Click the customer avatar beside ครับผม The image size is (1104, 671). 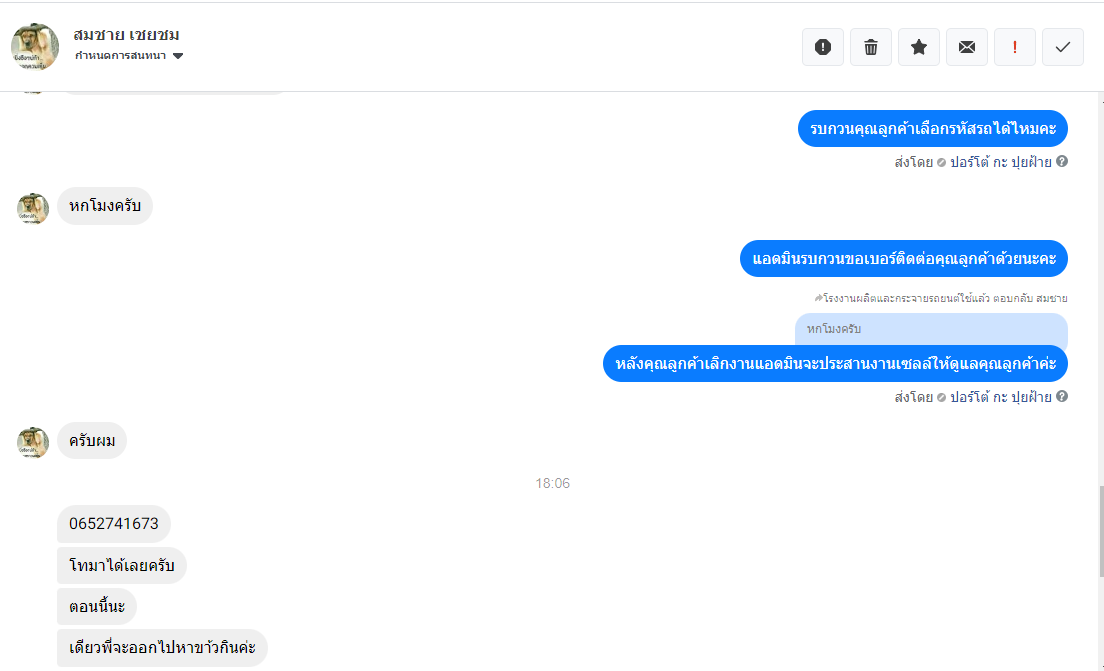click(x=32, y=443)
